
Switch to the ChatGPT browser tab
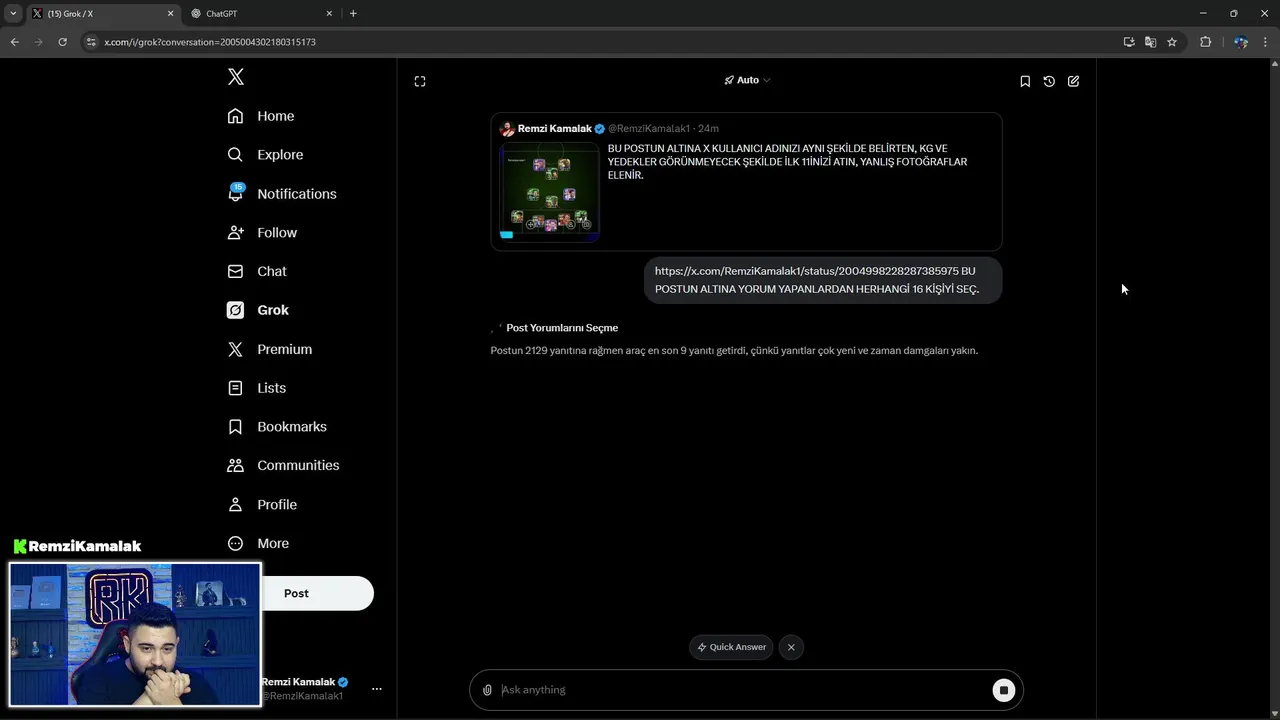tap(260, 13)
